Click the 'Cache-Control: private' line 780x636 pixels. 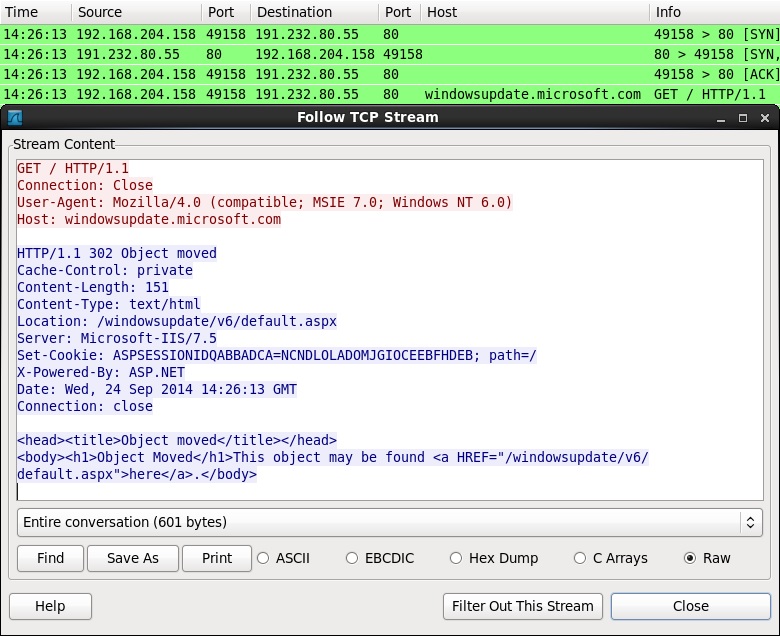[105, 270]
